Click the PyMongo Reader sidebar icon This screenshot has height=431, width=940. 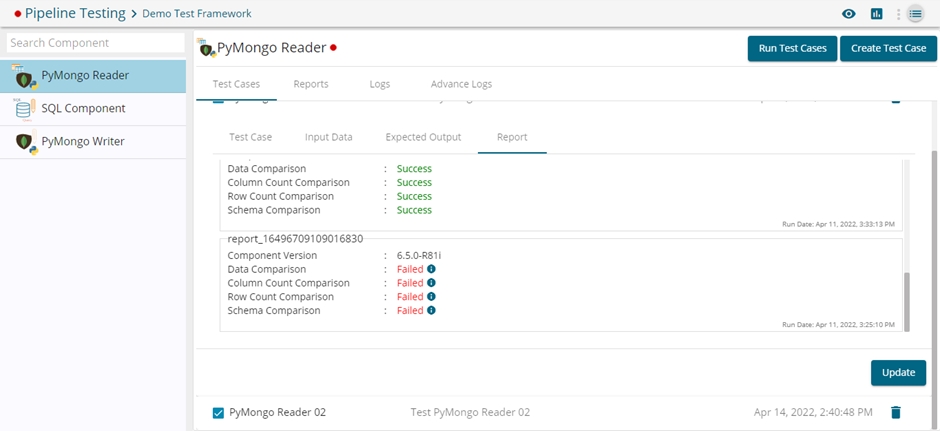tap(25, 76)
